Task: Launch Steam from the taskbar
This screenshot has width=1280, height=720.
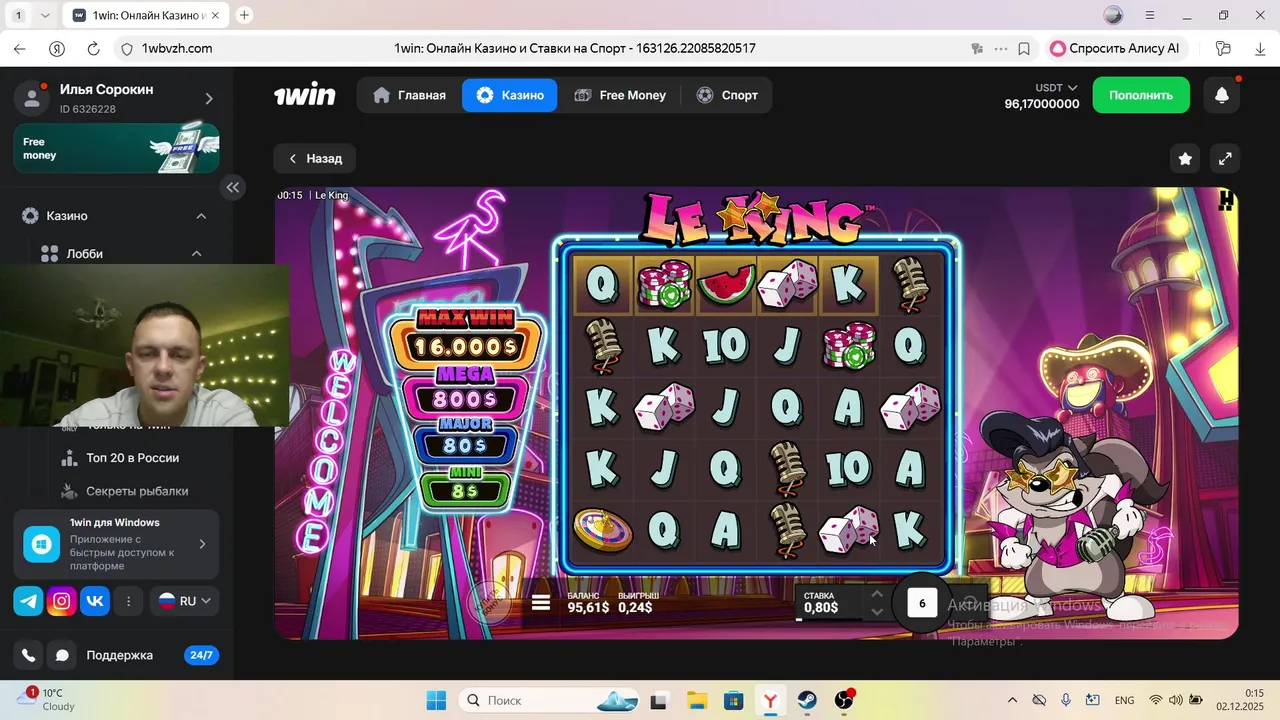Action: coord(807,700)
